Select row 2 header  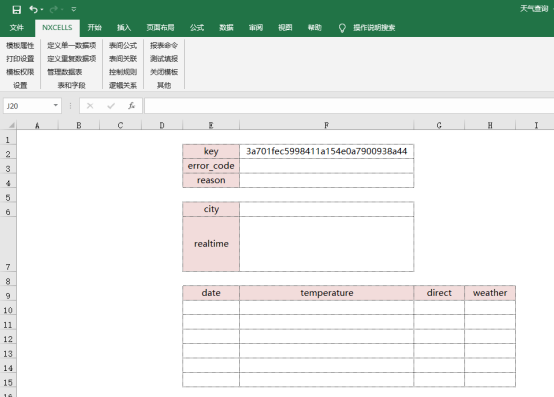coord(8,152)
